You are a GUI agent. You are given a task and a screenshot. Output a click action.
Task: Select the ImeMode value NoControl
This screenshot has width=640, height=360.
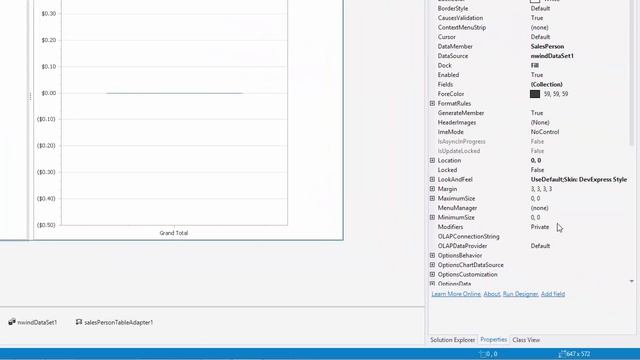[x=545, y=132]
